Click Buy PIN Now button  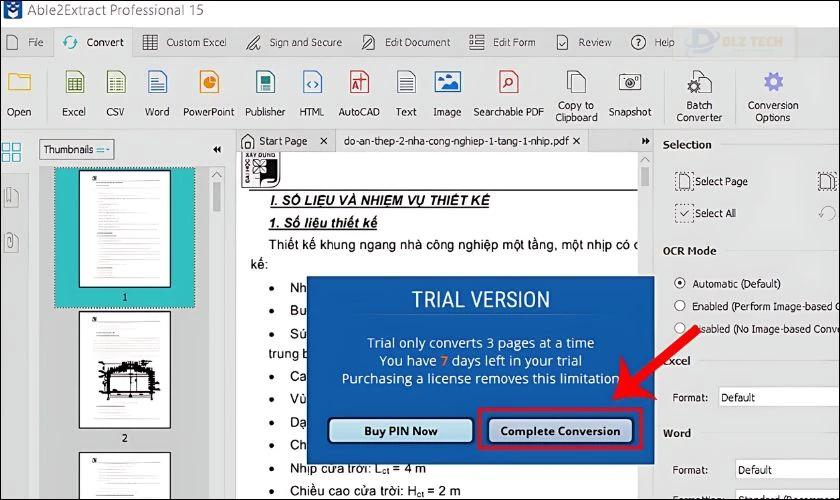pyautogui.click(x=401, y=431)
